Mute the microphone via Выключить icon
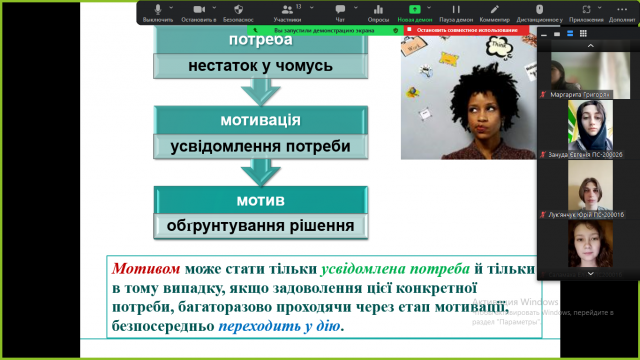This screenshot has height=360, width=640. (158, 9)
